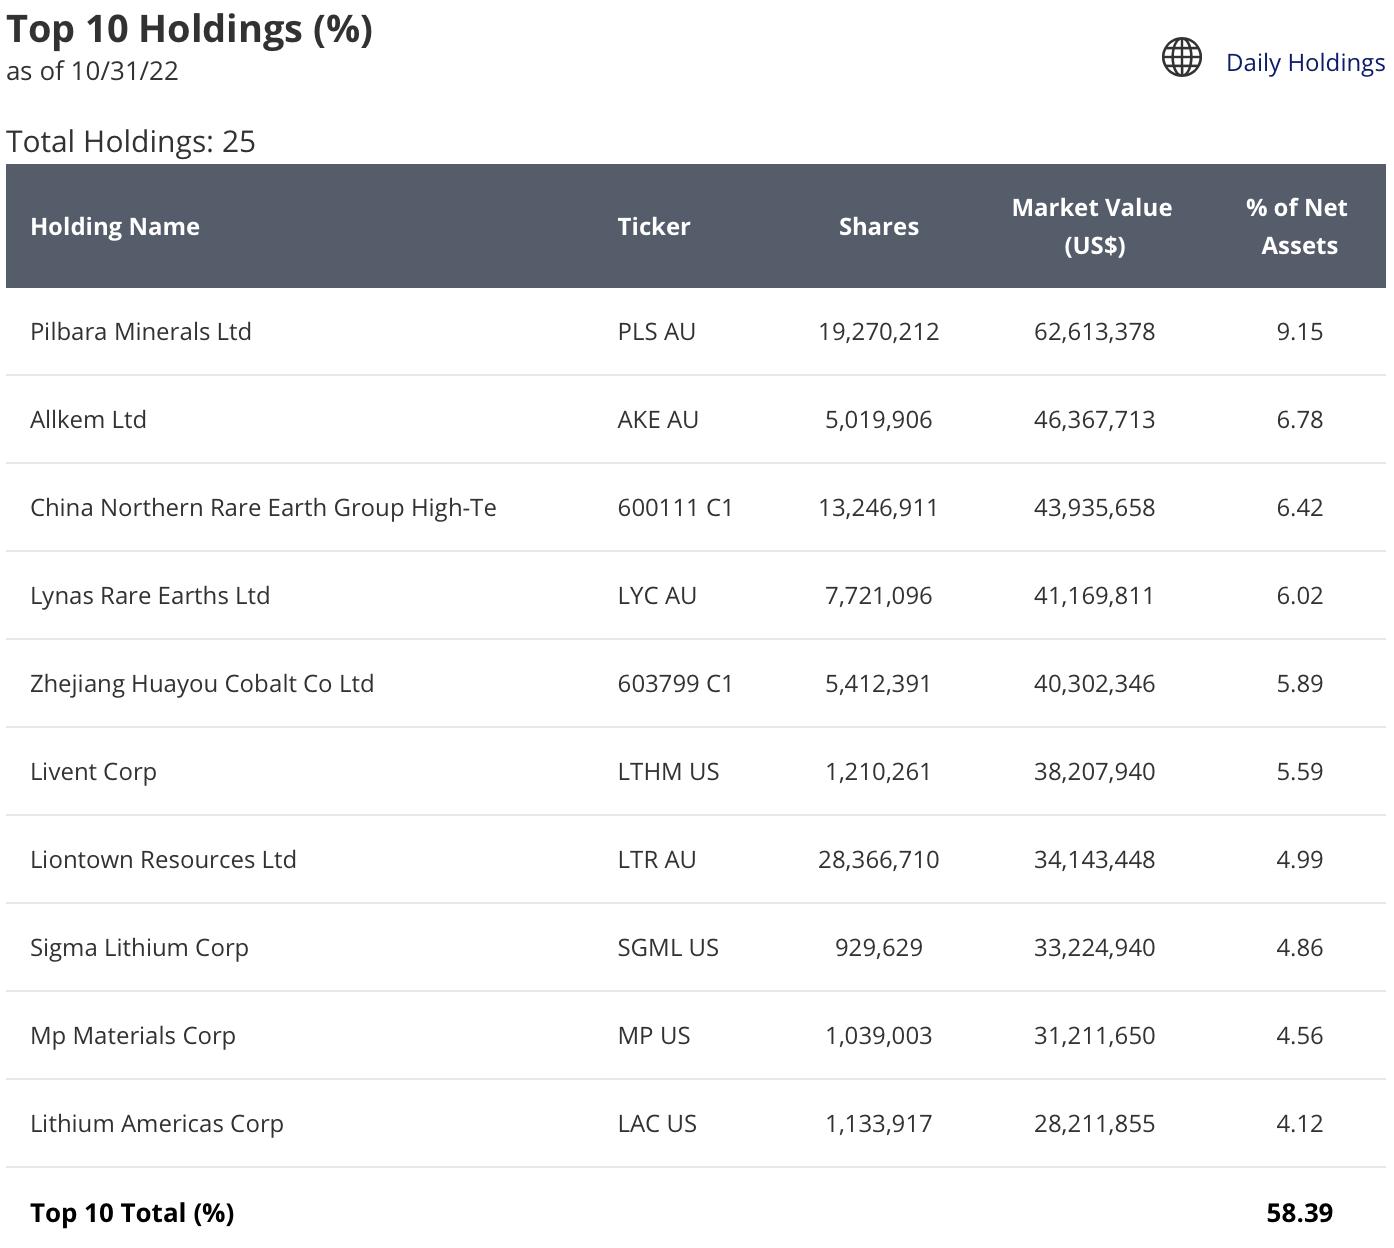
Task: Click market value 41,169,811
Action: [x=1095, y=595]
